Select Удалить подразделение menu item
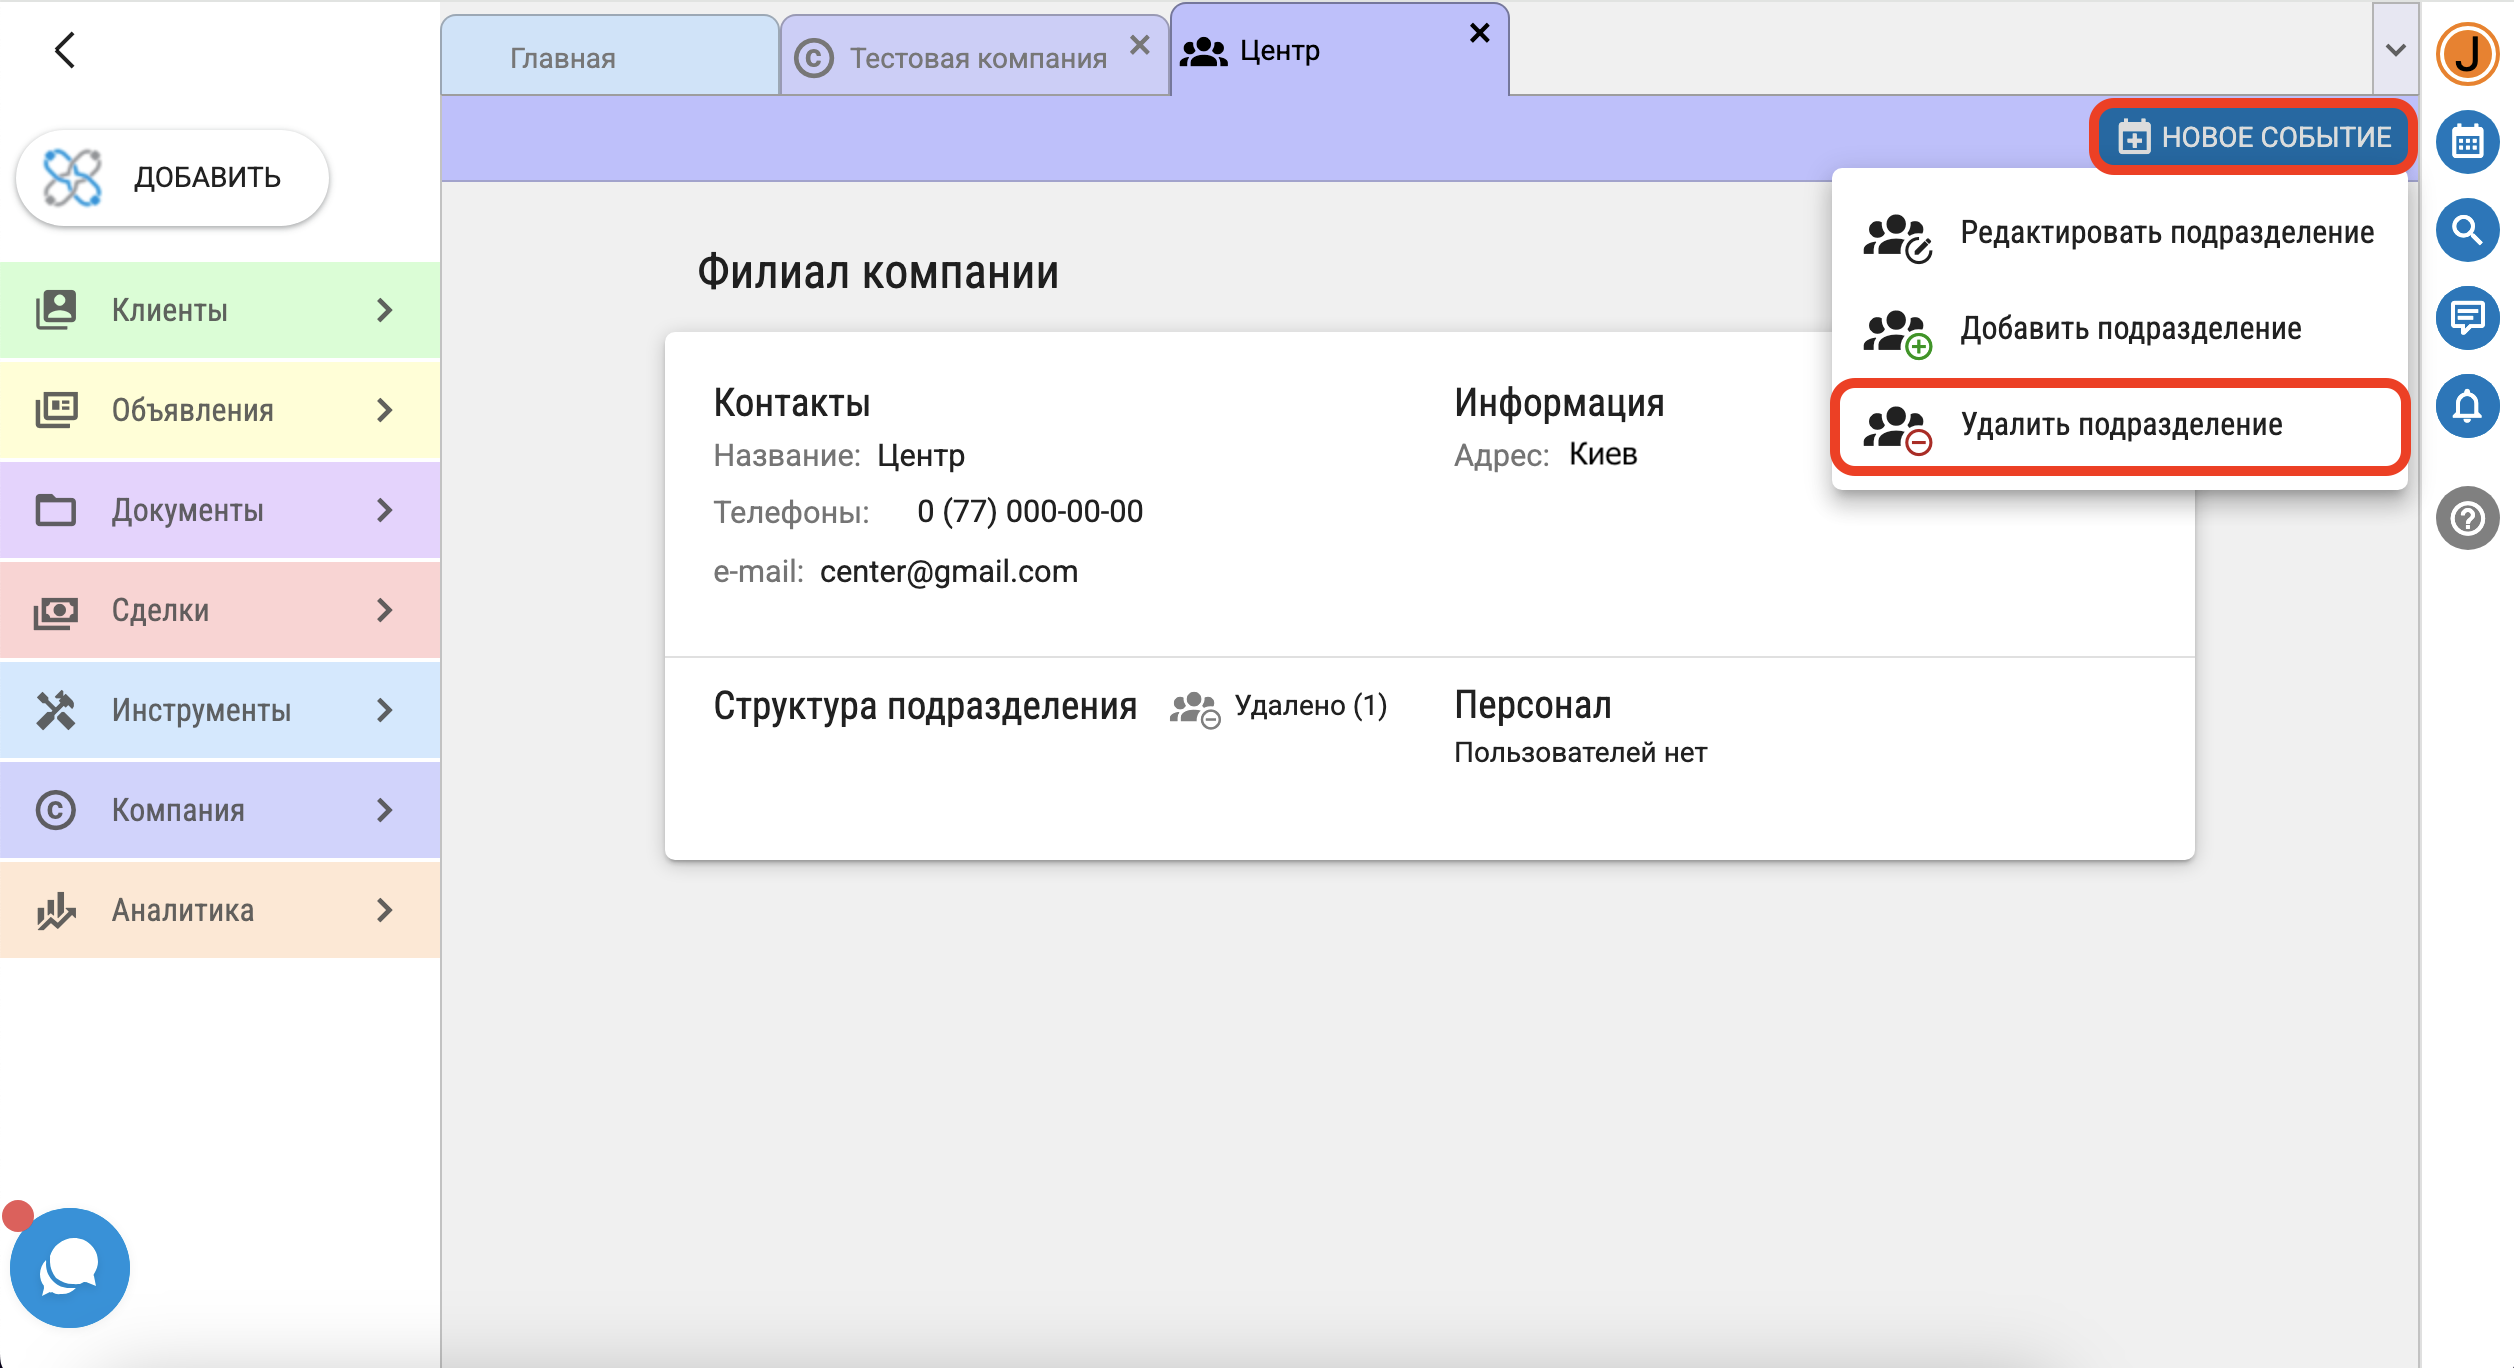The image size is (2514, 1368). pos(2120,425)
